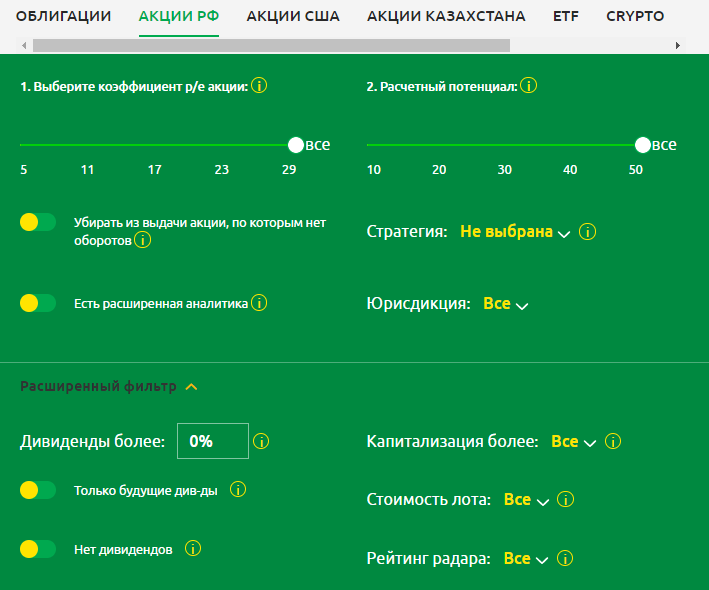Switch to АКЦИИ США tab
The height and width of the screenshot is (590, 709).
[x=293, y=17]
